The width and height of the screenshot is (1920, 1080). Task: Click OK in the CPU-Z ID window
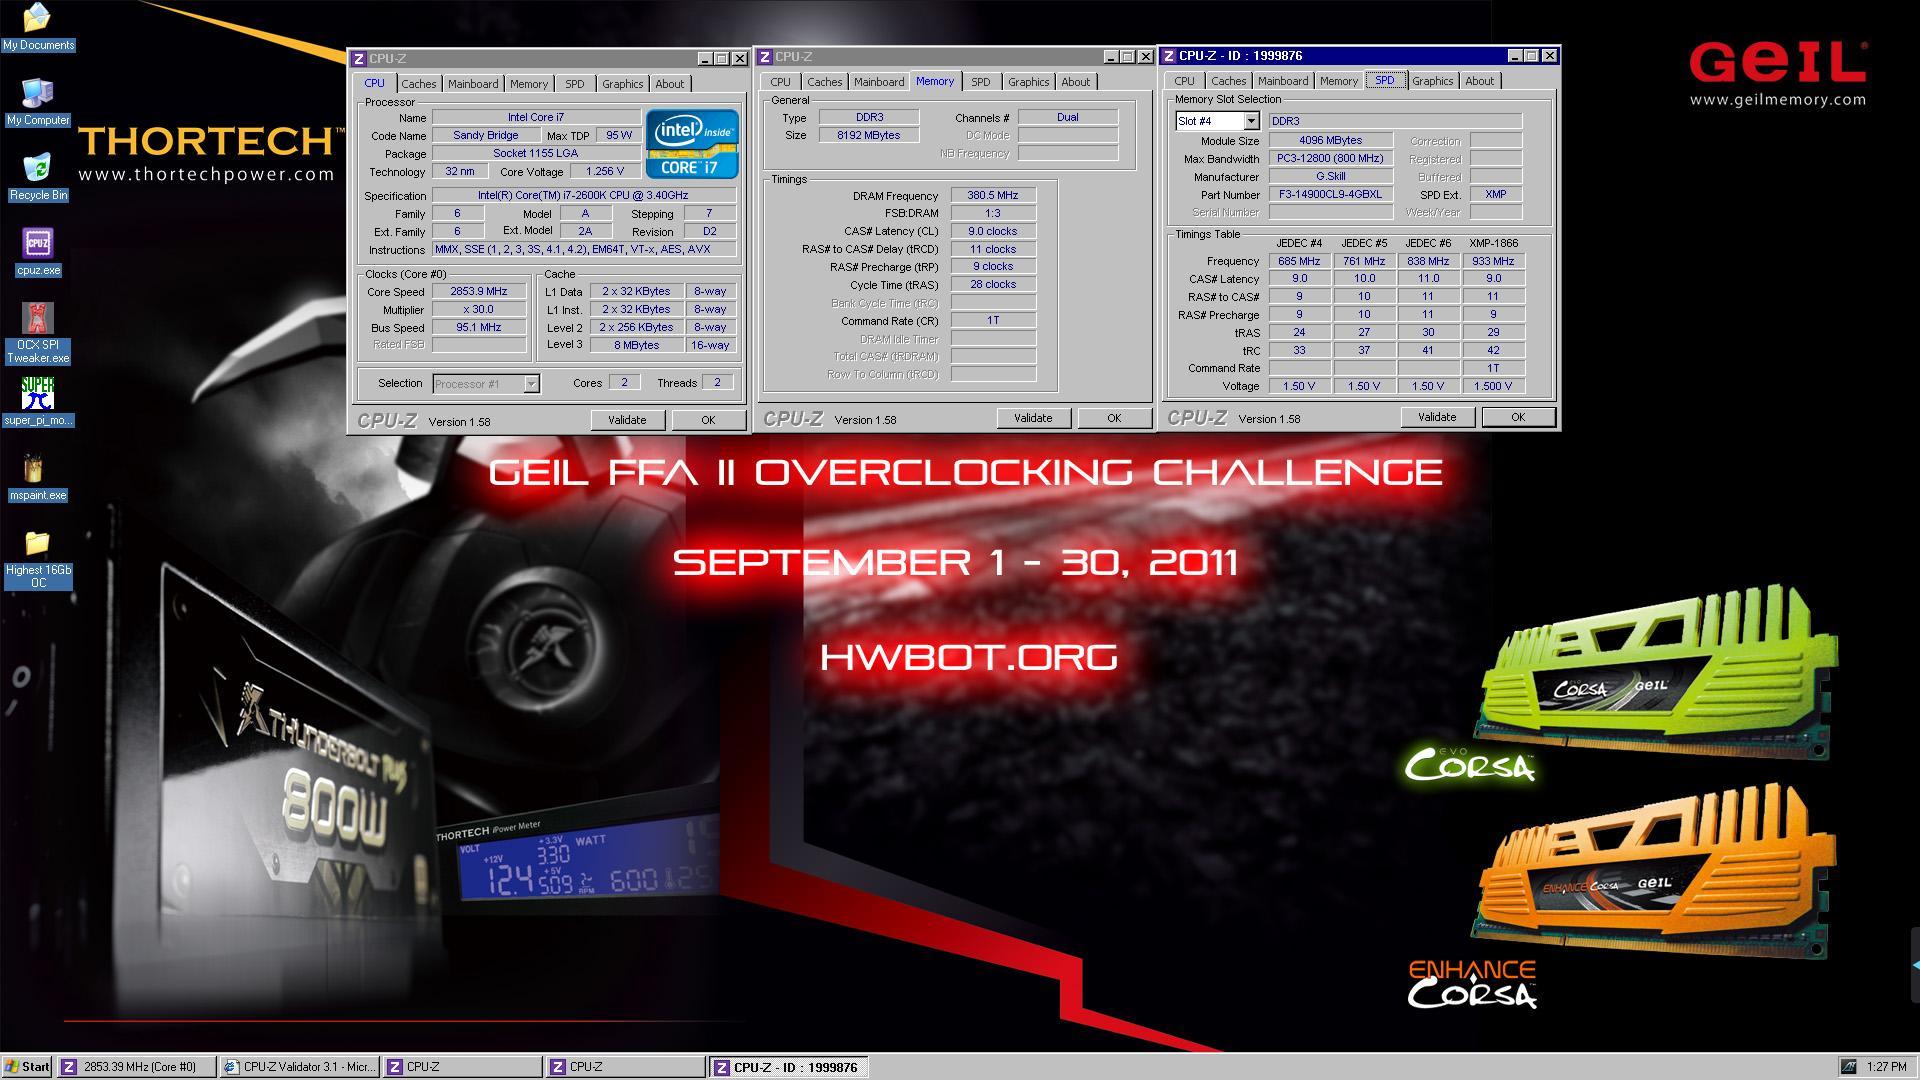coord(1518,417)
